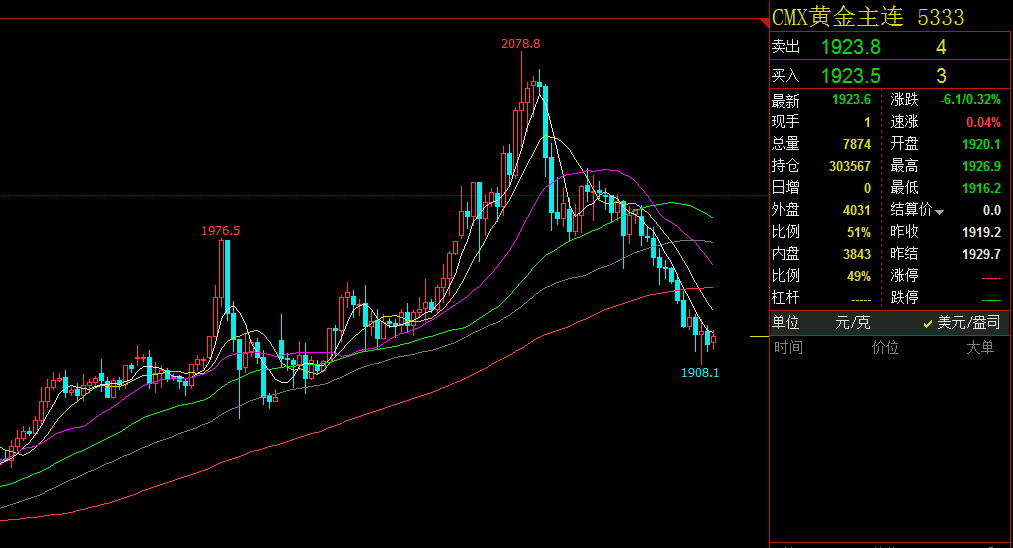Click the CMX黄金主连 contract title
1013x548 pixels.
(837, 17)
